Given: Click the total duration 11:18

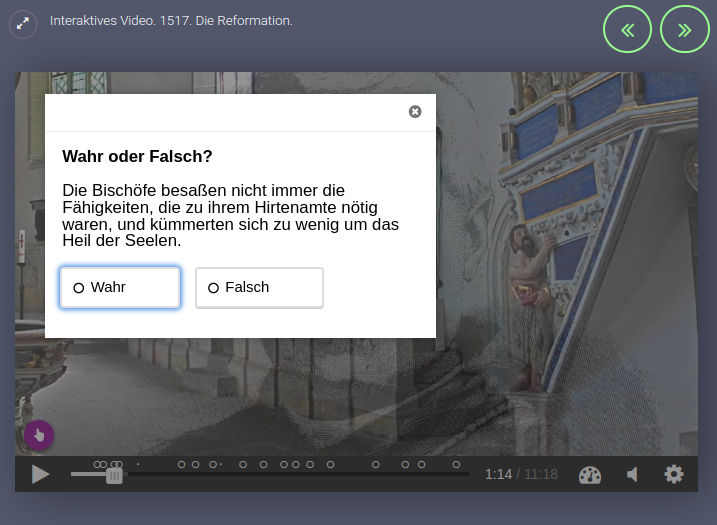Looking at the screenshot, I should click(541, 474).
